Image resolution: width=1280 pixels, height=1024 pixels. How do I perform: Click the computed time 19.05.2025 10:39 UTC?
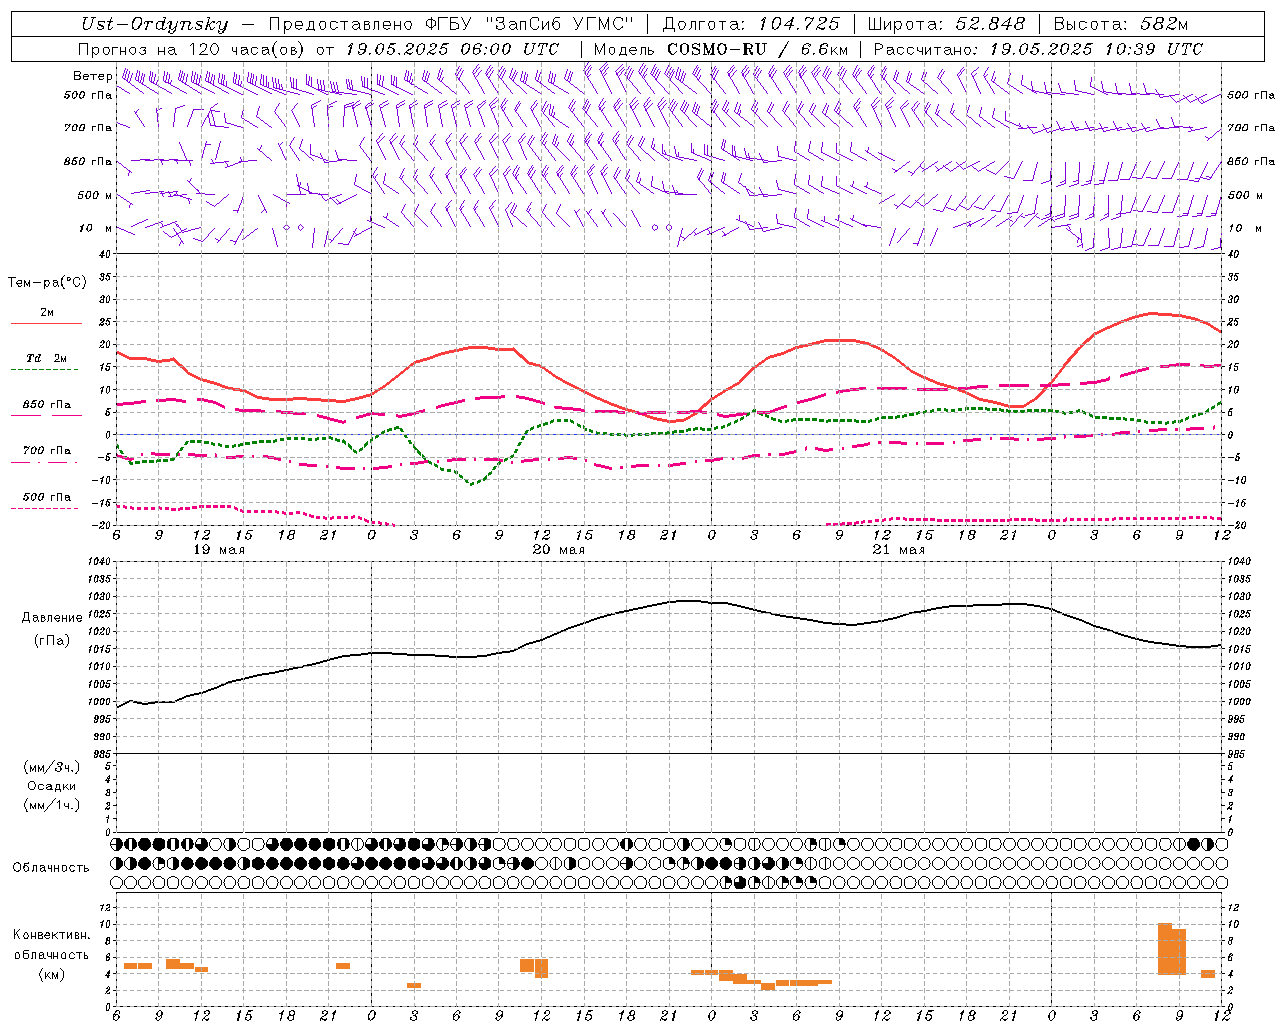(1096, 49)
